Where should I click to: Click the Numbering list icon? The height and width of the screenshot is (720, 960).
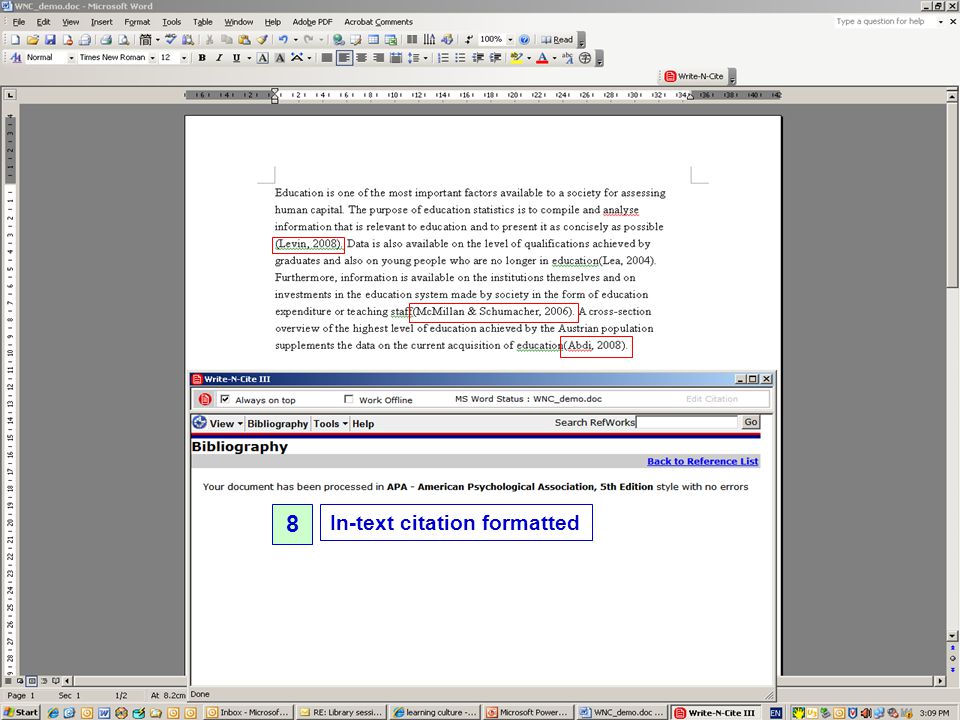click(443, 58)
